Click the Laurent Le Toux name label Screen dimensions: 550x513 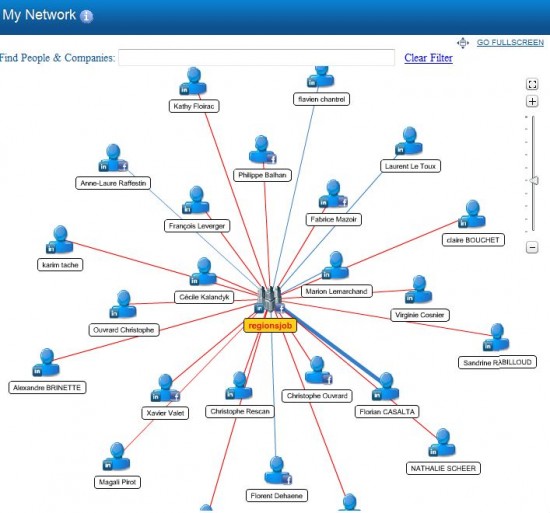click(410, 166)
